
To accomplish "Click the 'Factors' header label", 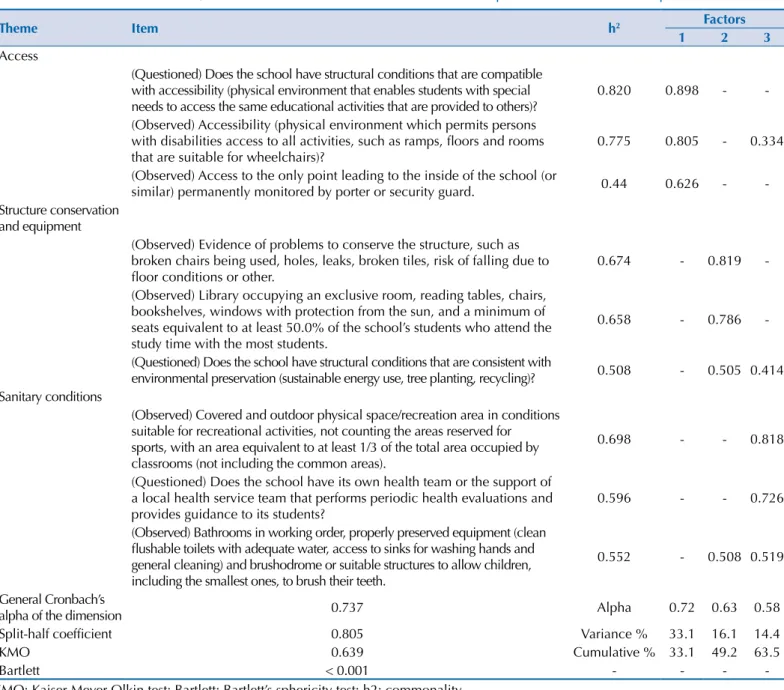I will pyautogui.click(x=724, y=19).
